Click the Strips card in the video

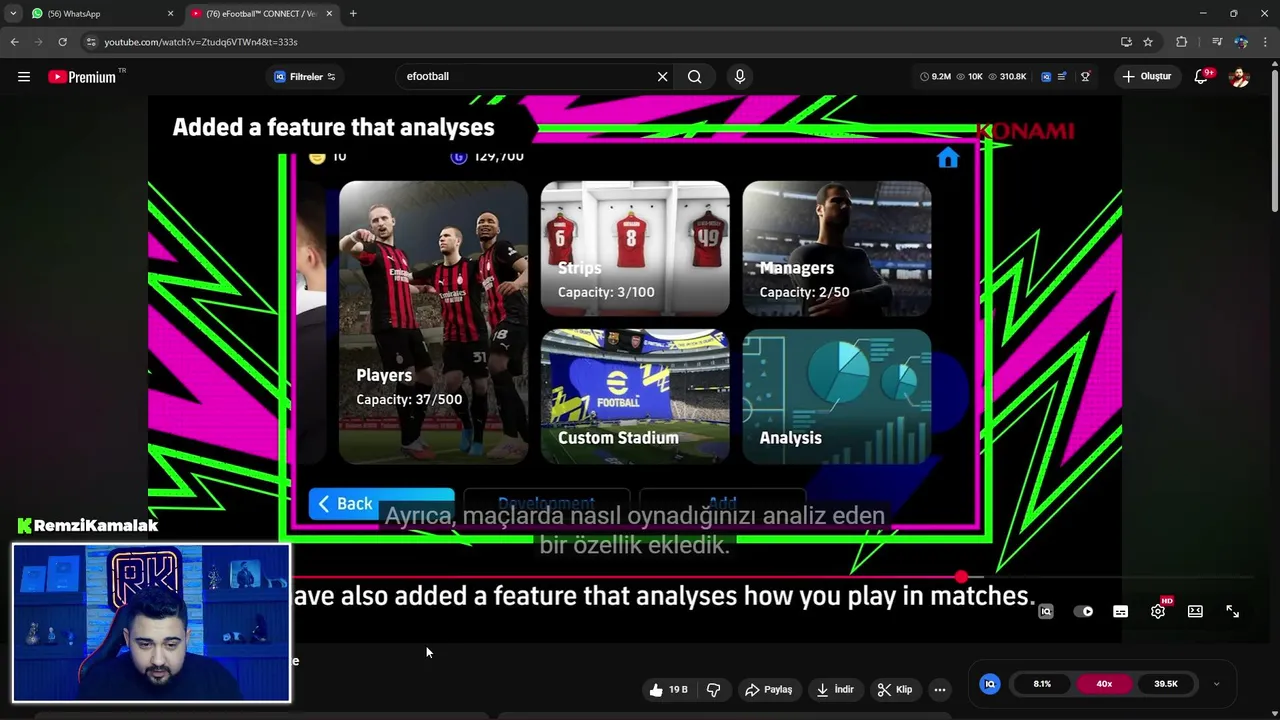pos(635,248)
